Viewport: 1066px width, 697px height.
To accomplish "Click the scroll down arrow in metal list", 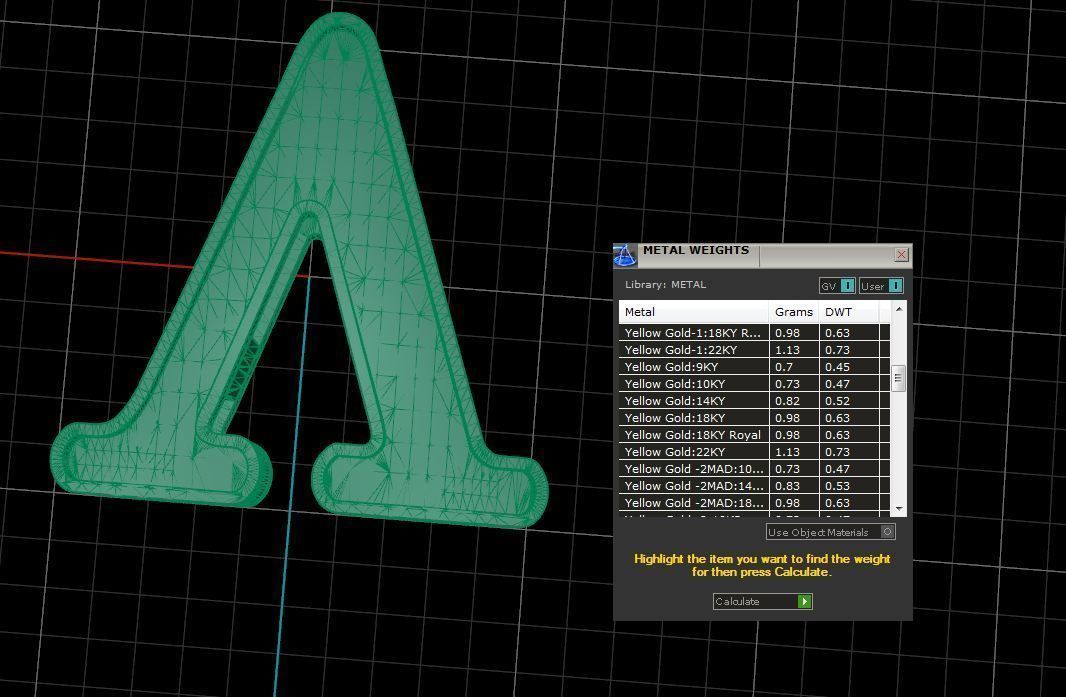I will 899,509.
